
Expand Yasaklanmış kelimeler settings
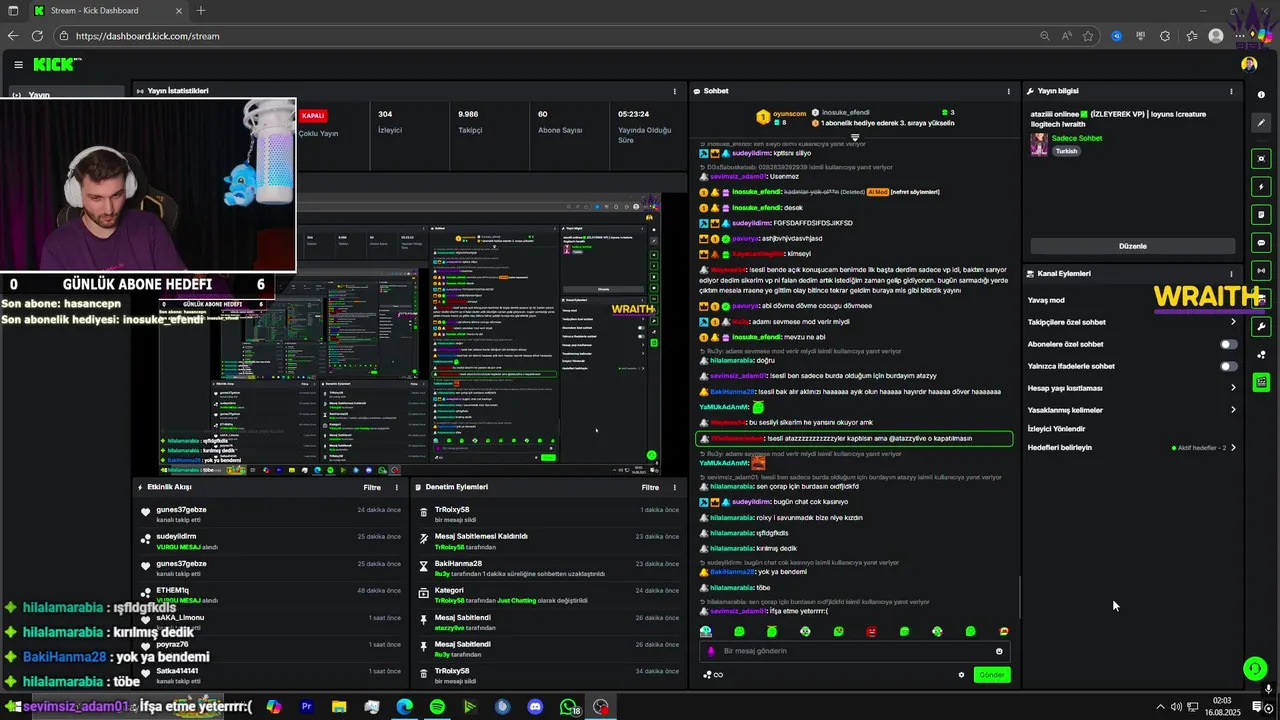click(x=1233, y=410)
